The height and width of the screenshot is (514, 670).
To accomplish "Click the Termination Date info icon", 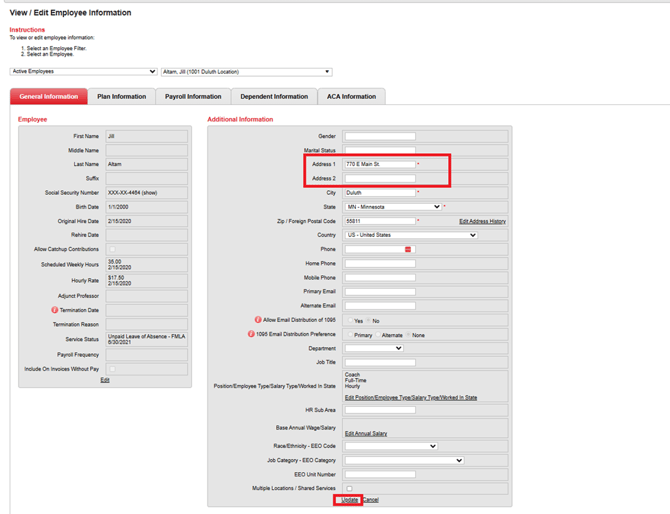I will tap(55, 310).
